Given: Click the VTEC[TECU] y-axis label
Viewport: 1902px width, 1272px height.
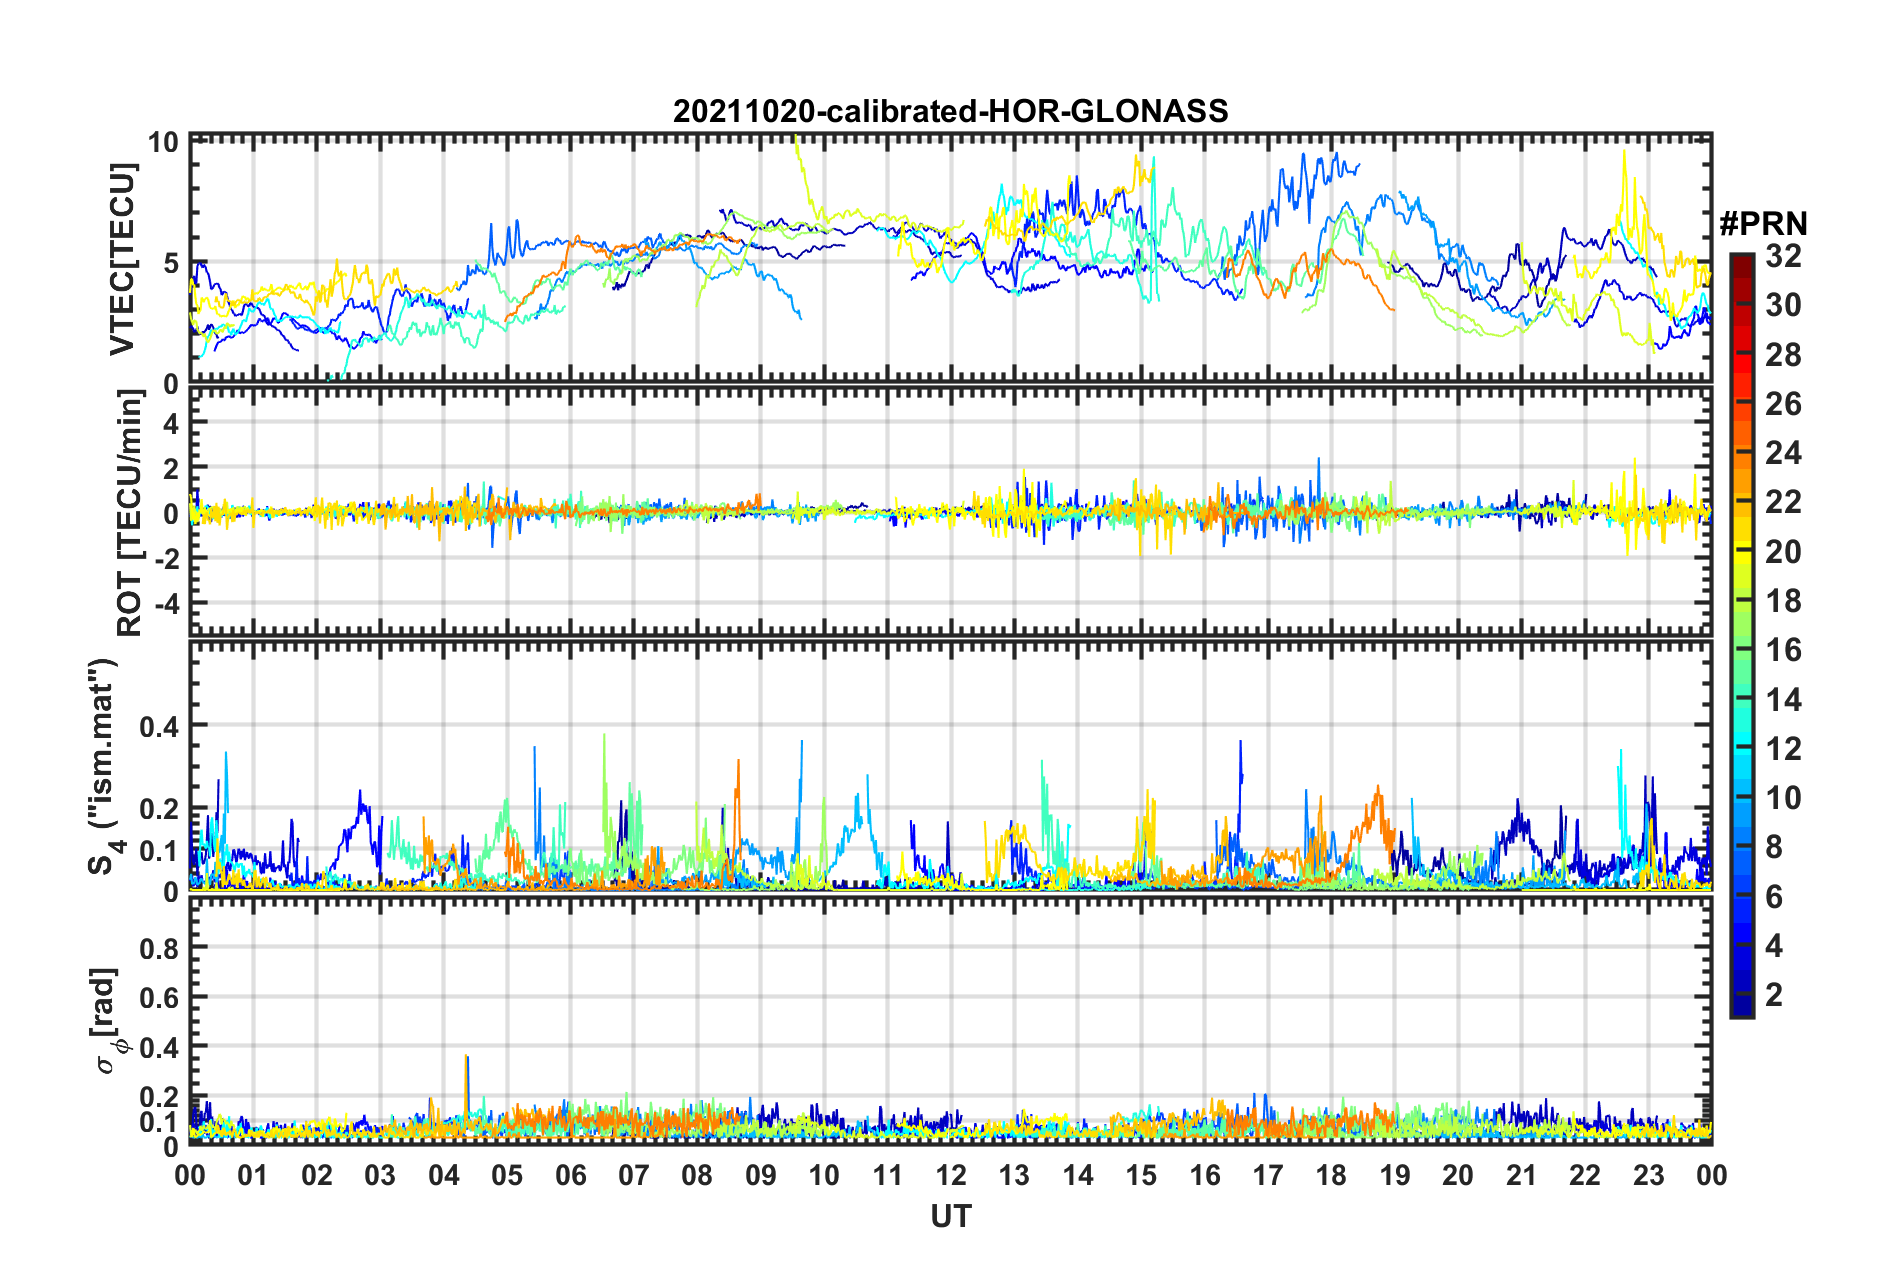Looking at the screenshot, I should pyautogui.click(x=122, y=260).
